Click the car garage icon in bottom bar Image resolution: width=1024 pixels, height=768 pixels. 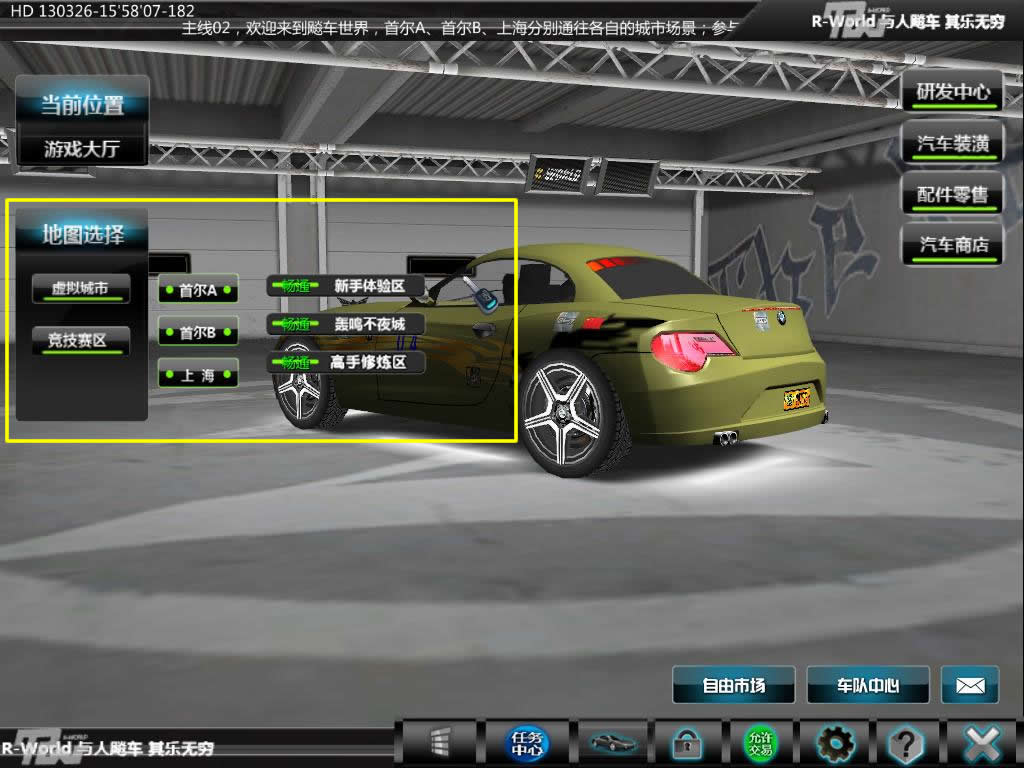tap(613, 743)
